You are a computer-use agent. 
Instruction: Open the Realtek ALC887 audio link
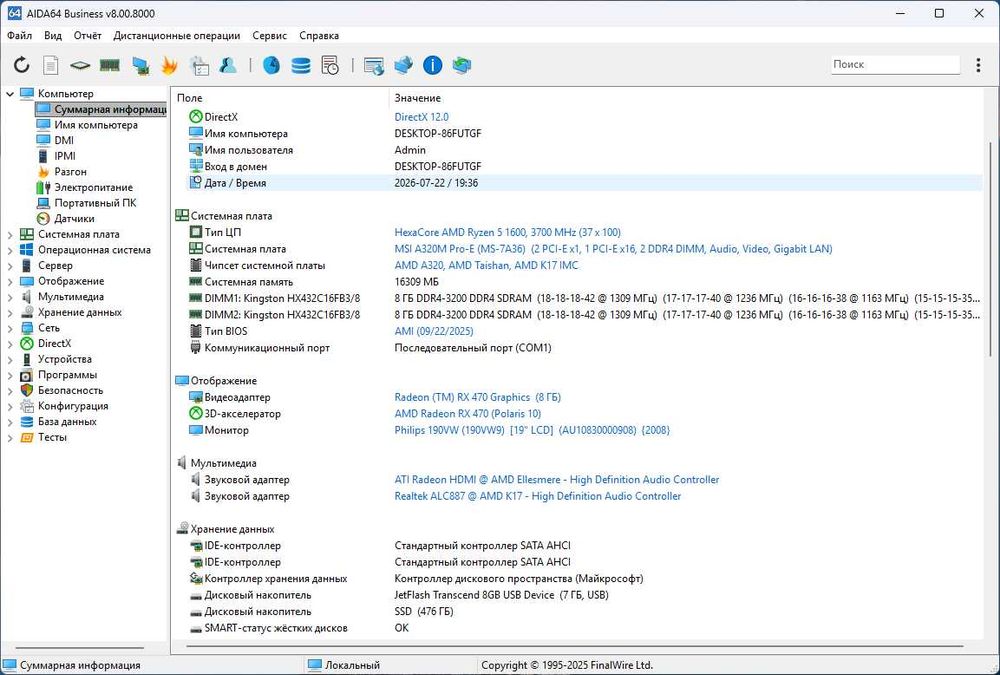click(538, 496)
